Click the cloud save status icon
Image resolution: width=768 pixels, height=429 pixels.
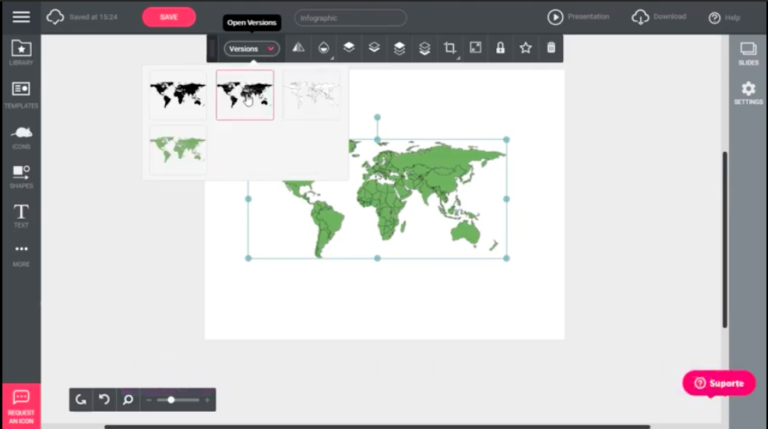pyautogui.click(x=55, y=17)
